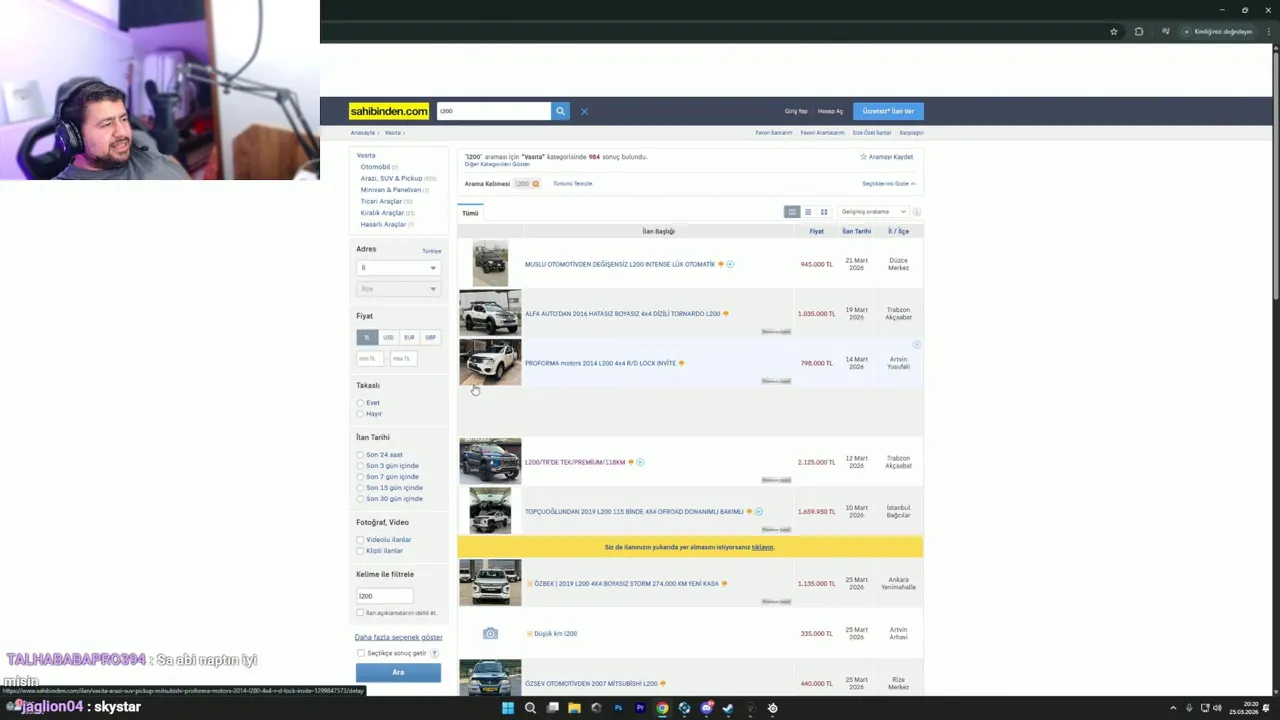Click the sahibinden.com logo
This screenshot has height=720, width=1280.
click(x=389, y=111)
